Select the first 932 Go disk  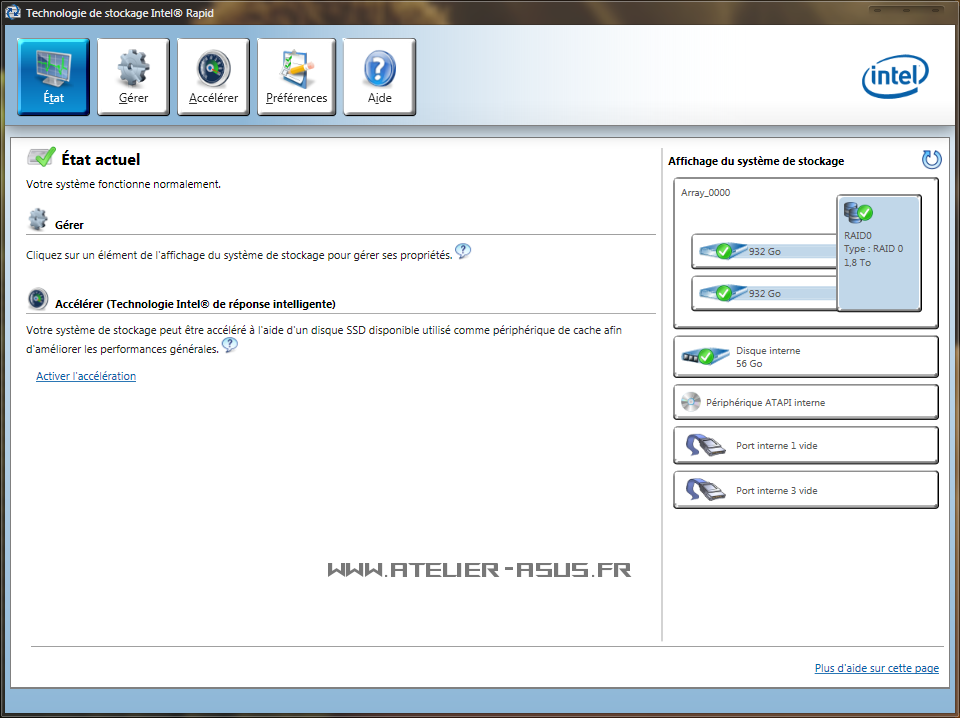coord(762,252)
